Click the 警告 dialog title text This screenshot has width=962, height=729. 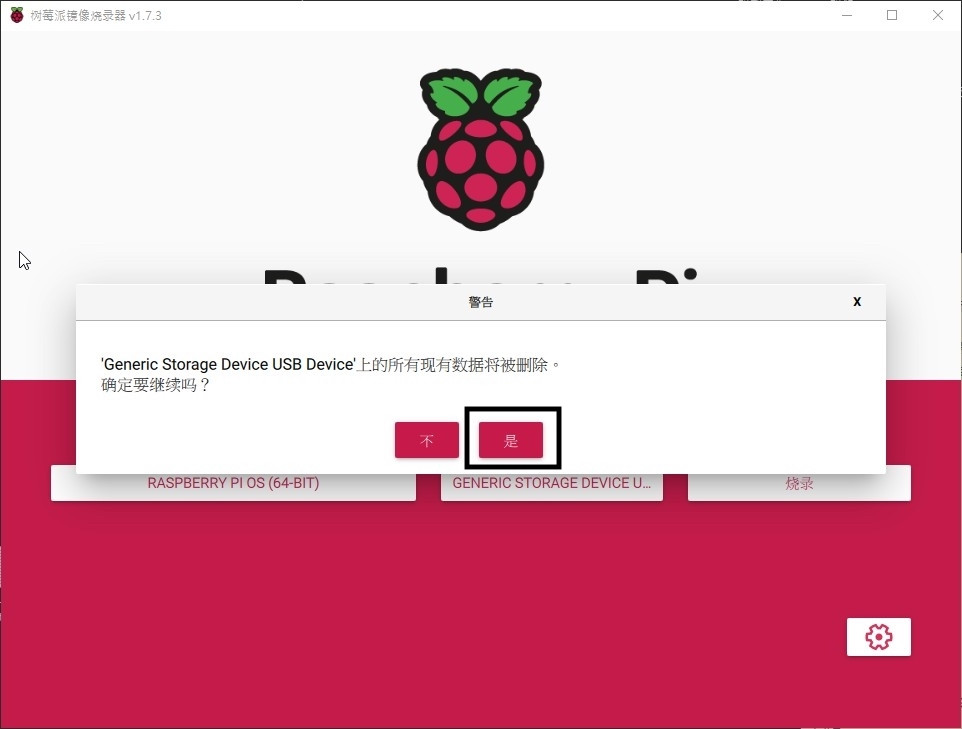(480, 302)
